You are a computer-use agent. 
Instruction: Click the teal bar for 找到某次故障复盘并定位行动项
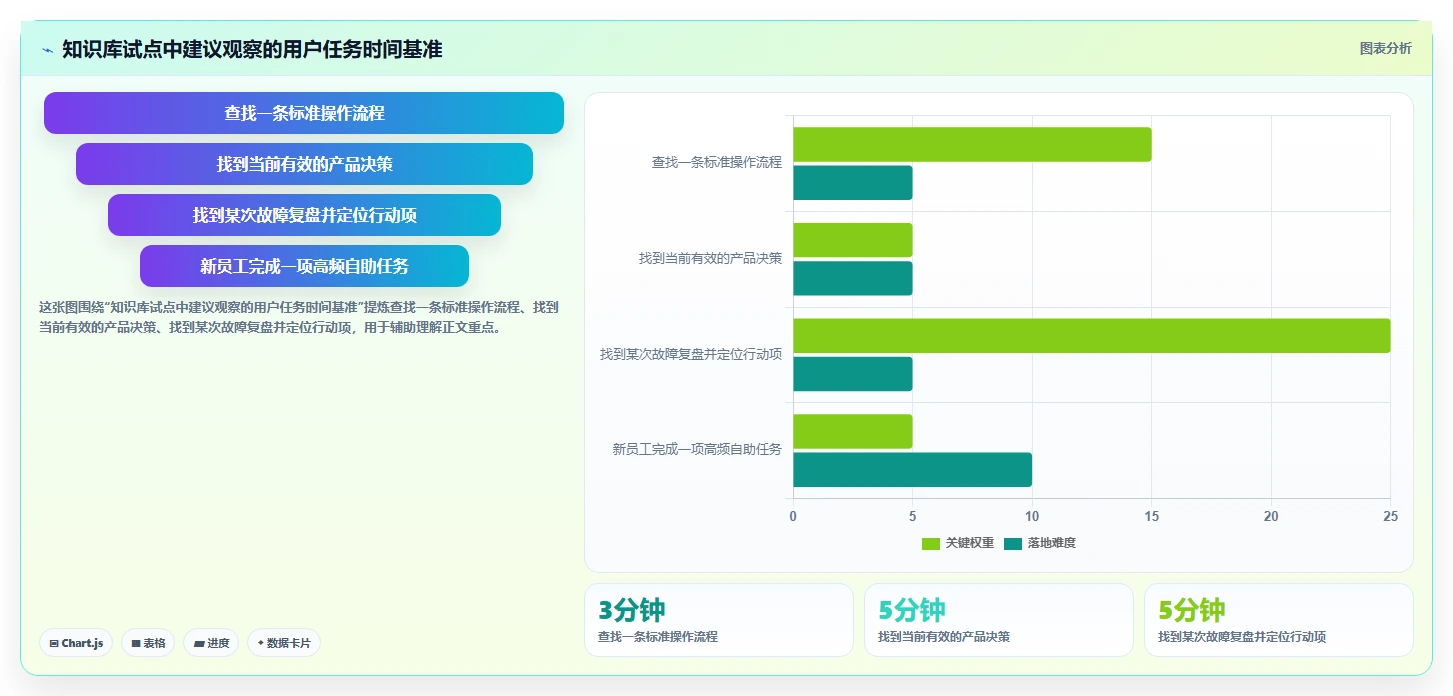tap(853, 374)
